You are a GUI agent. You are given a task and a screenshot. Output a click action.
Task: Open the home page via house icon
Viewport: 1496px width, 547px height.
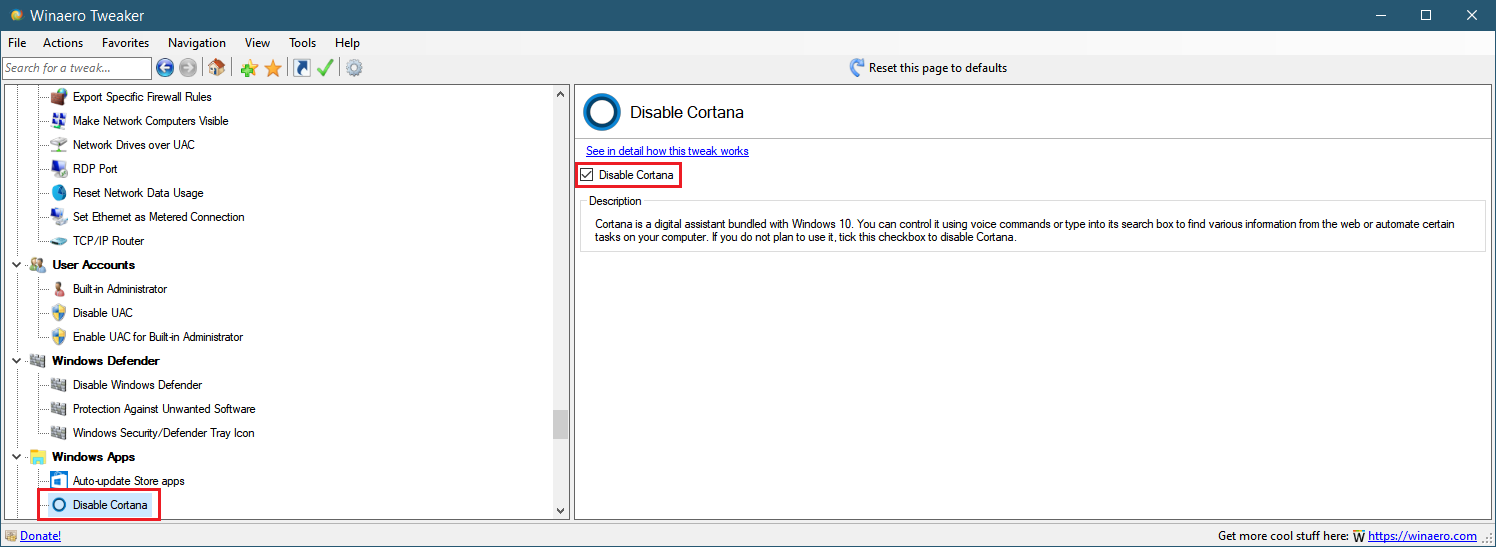click(x=216, y=68)
